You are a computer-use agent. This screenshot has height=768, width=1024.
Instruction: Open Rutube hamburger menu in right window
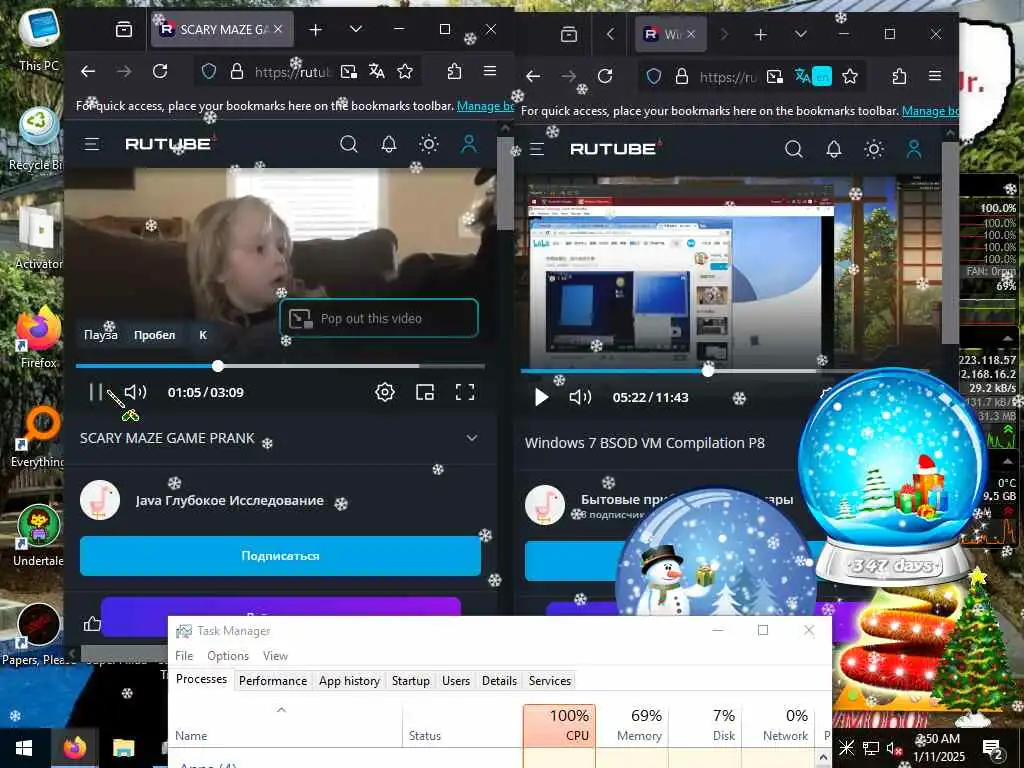pyautogui.click(x=537, y=149)
